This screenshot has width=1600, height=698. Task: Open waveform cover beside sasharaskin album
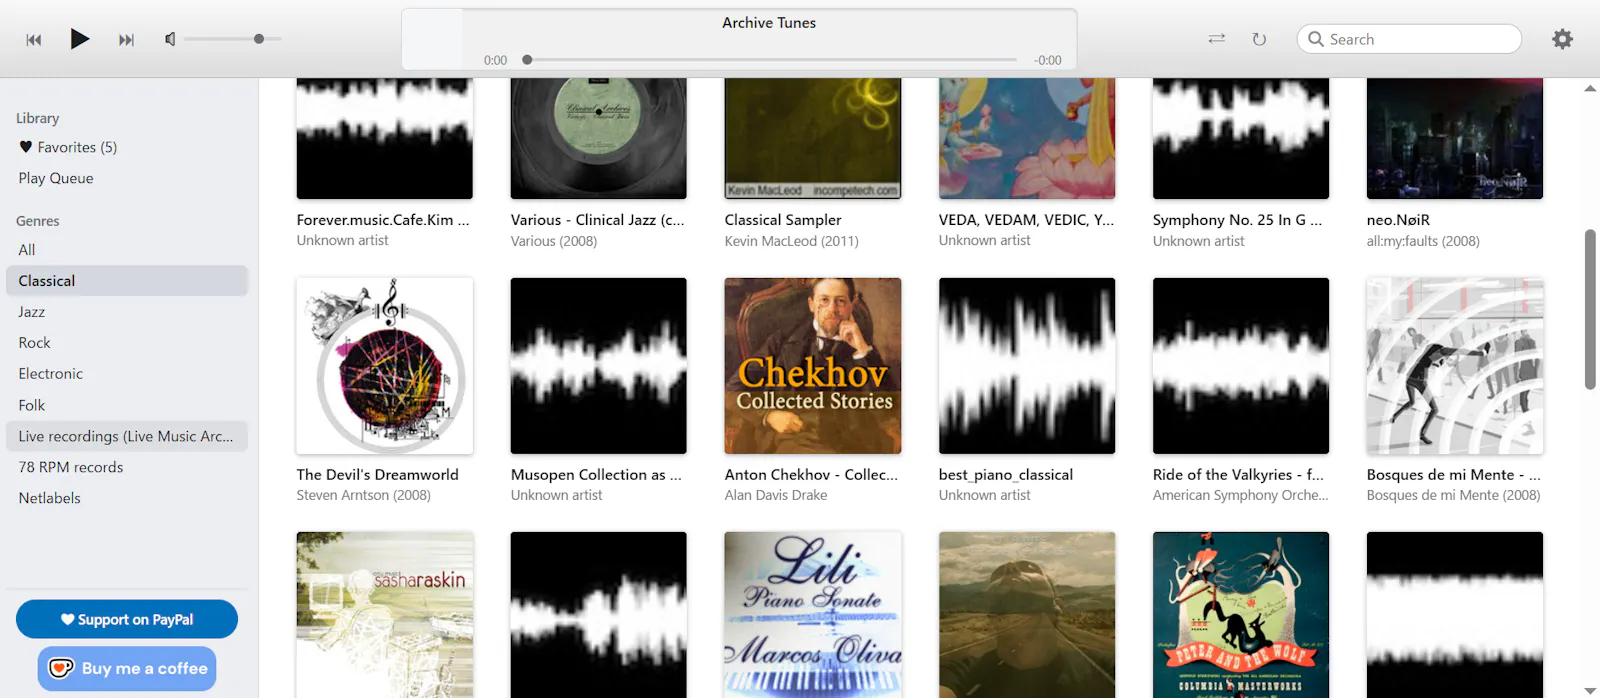pyautogui.click(x=599, y=615)
